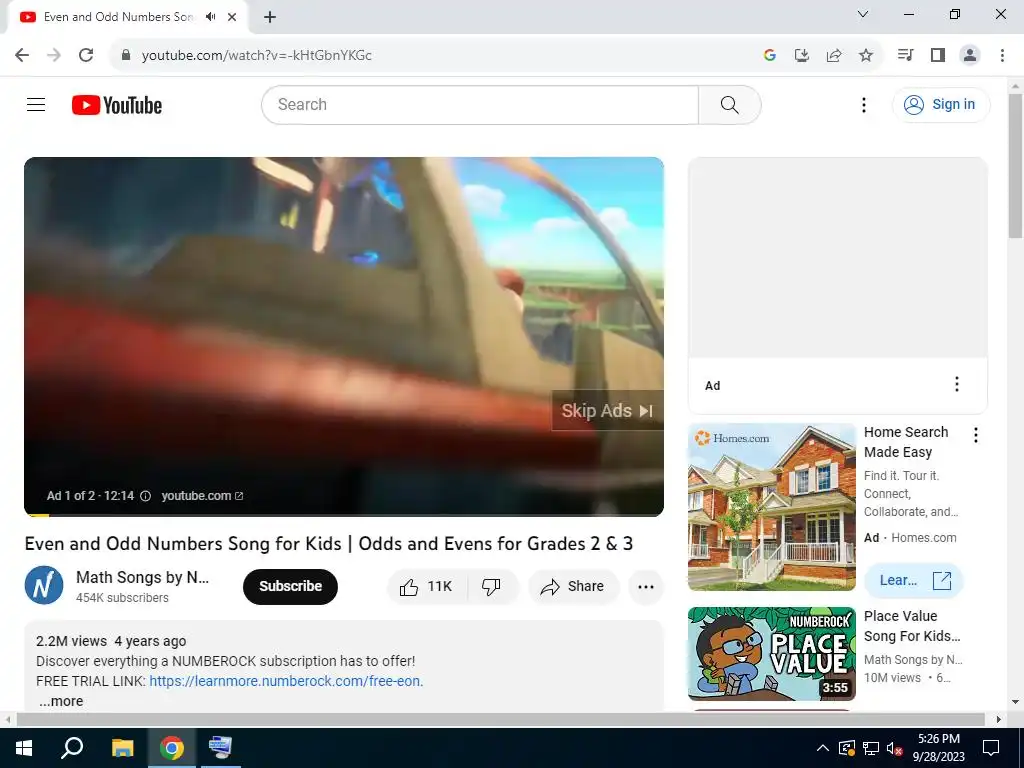Screen dimensions: 1024x768
Task: Open the network tray icon
Action: click(x=871, y=748)
